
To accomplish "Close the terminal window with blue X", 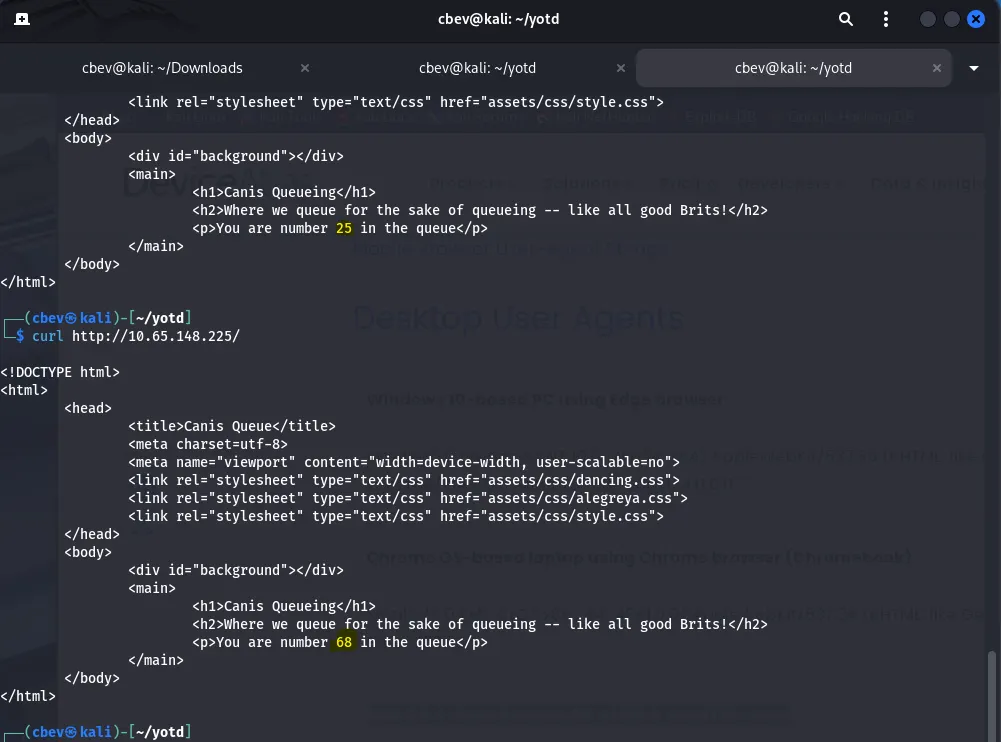I will click(x=976, y=19).
